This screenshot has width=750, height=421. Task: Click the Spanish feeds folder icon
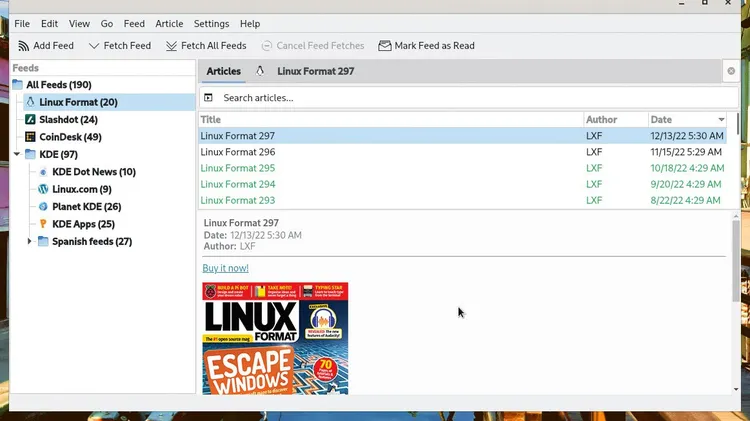point(43,241)
